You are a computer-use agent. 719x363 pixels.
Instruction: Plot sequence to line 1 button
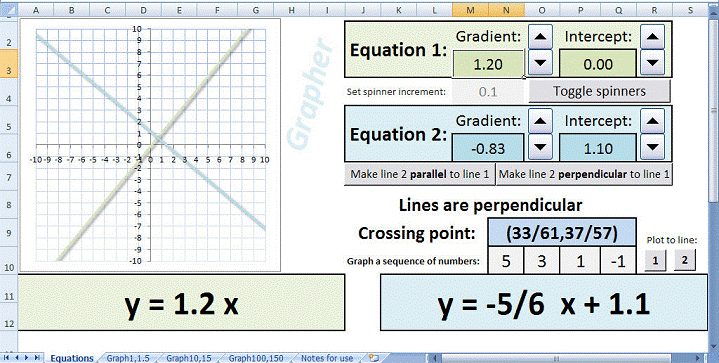pos(655,260)
